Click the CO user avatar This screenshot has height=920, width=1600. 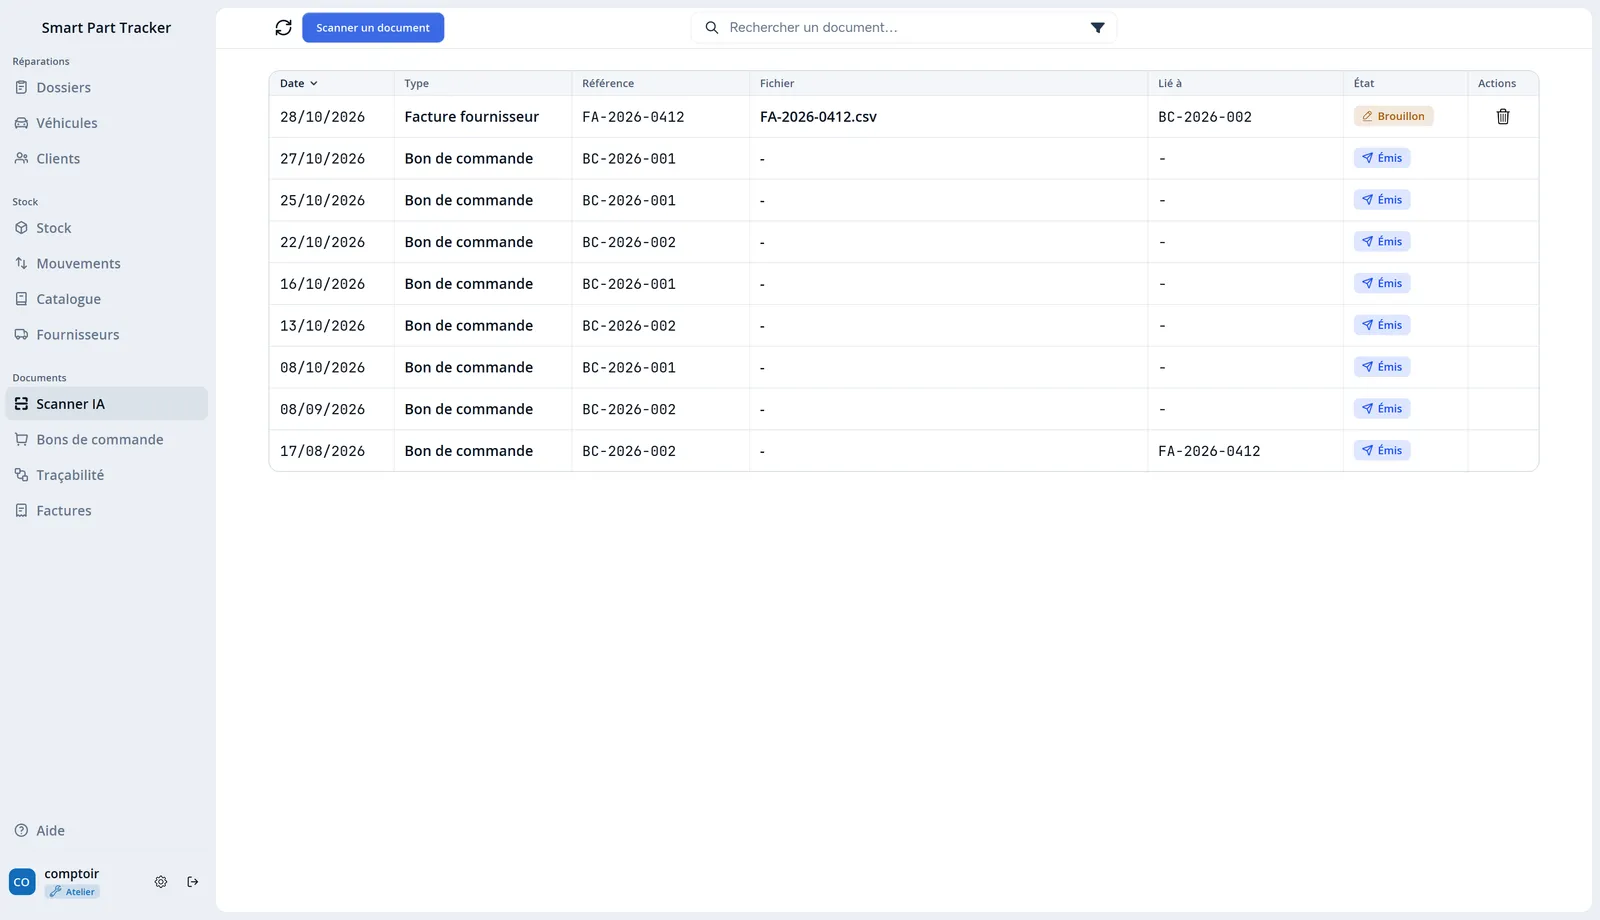[22, 882]
